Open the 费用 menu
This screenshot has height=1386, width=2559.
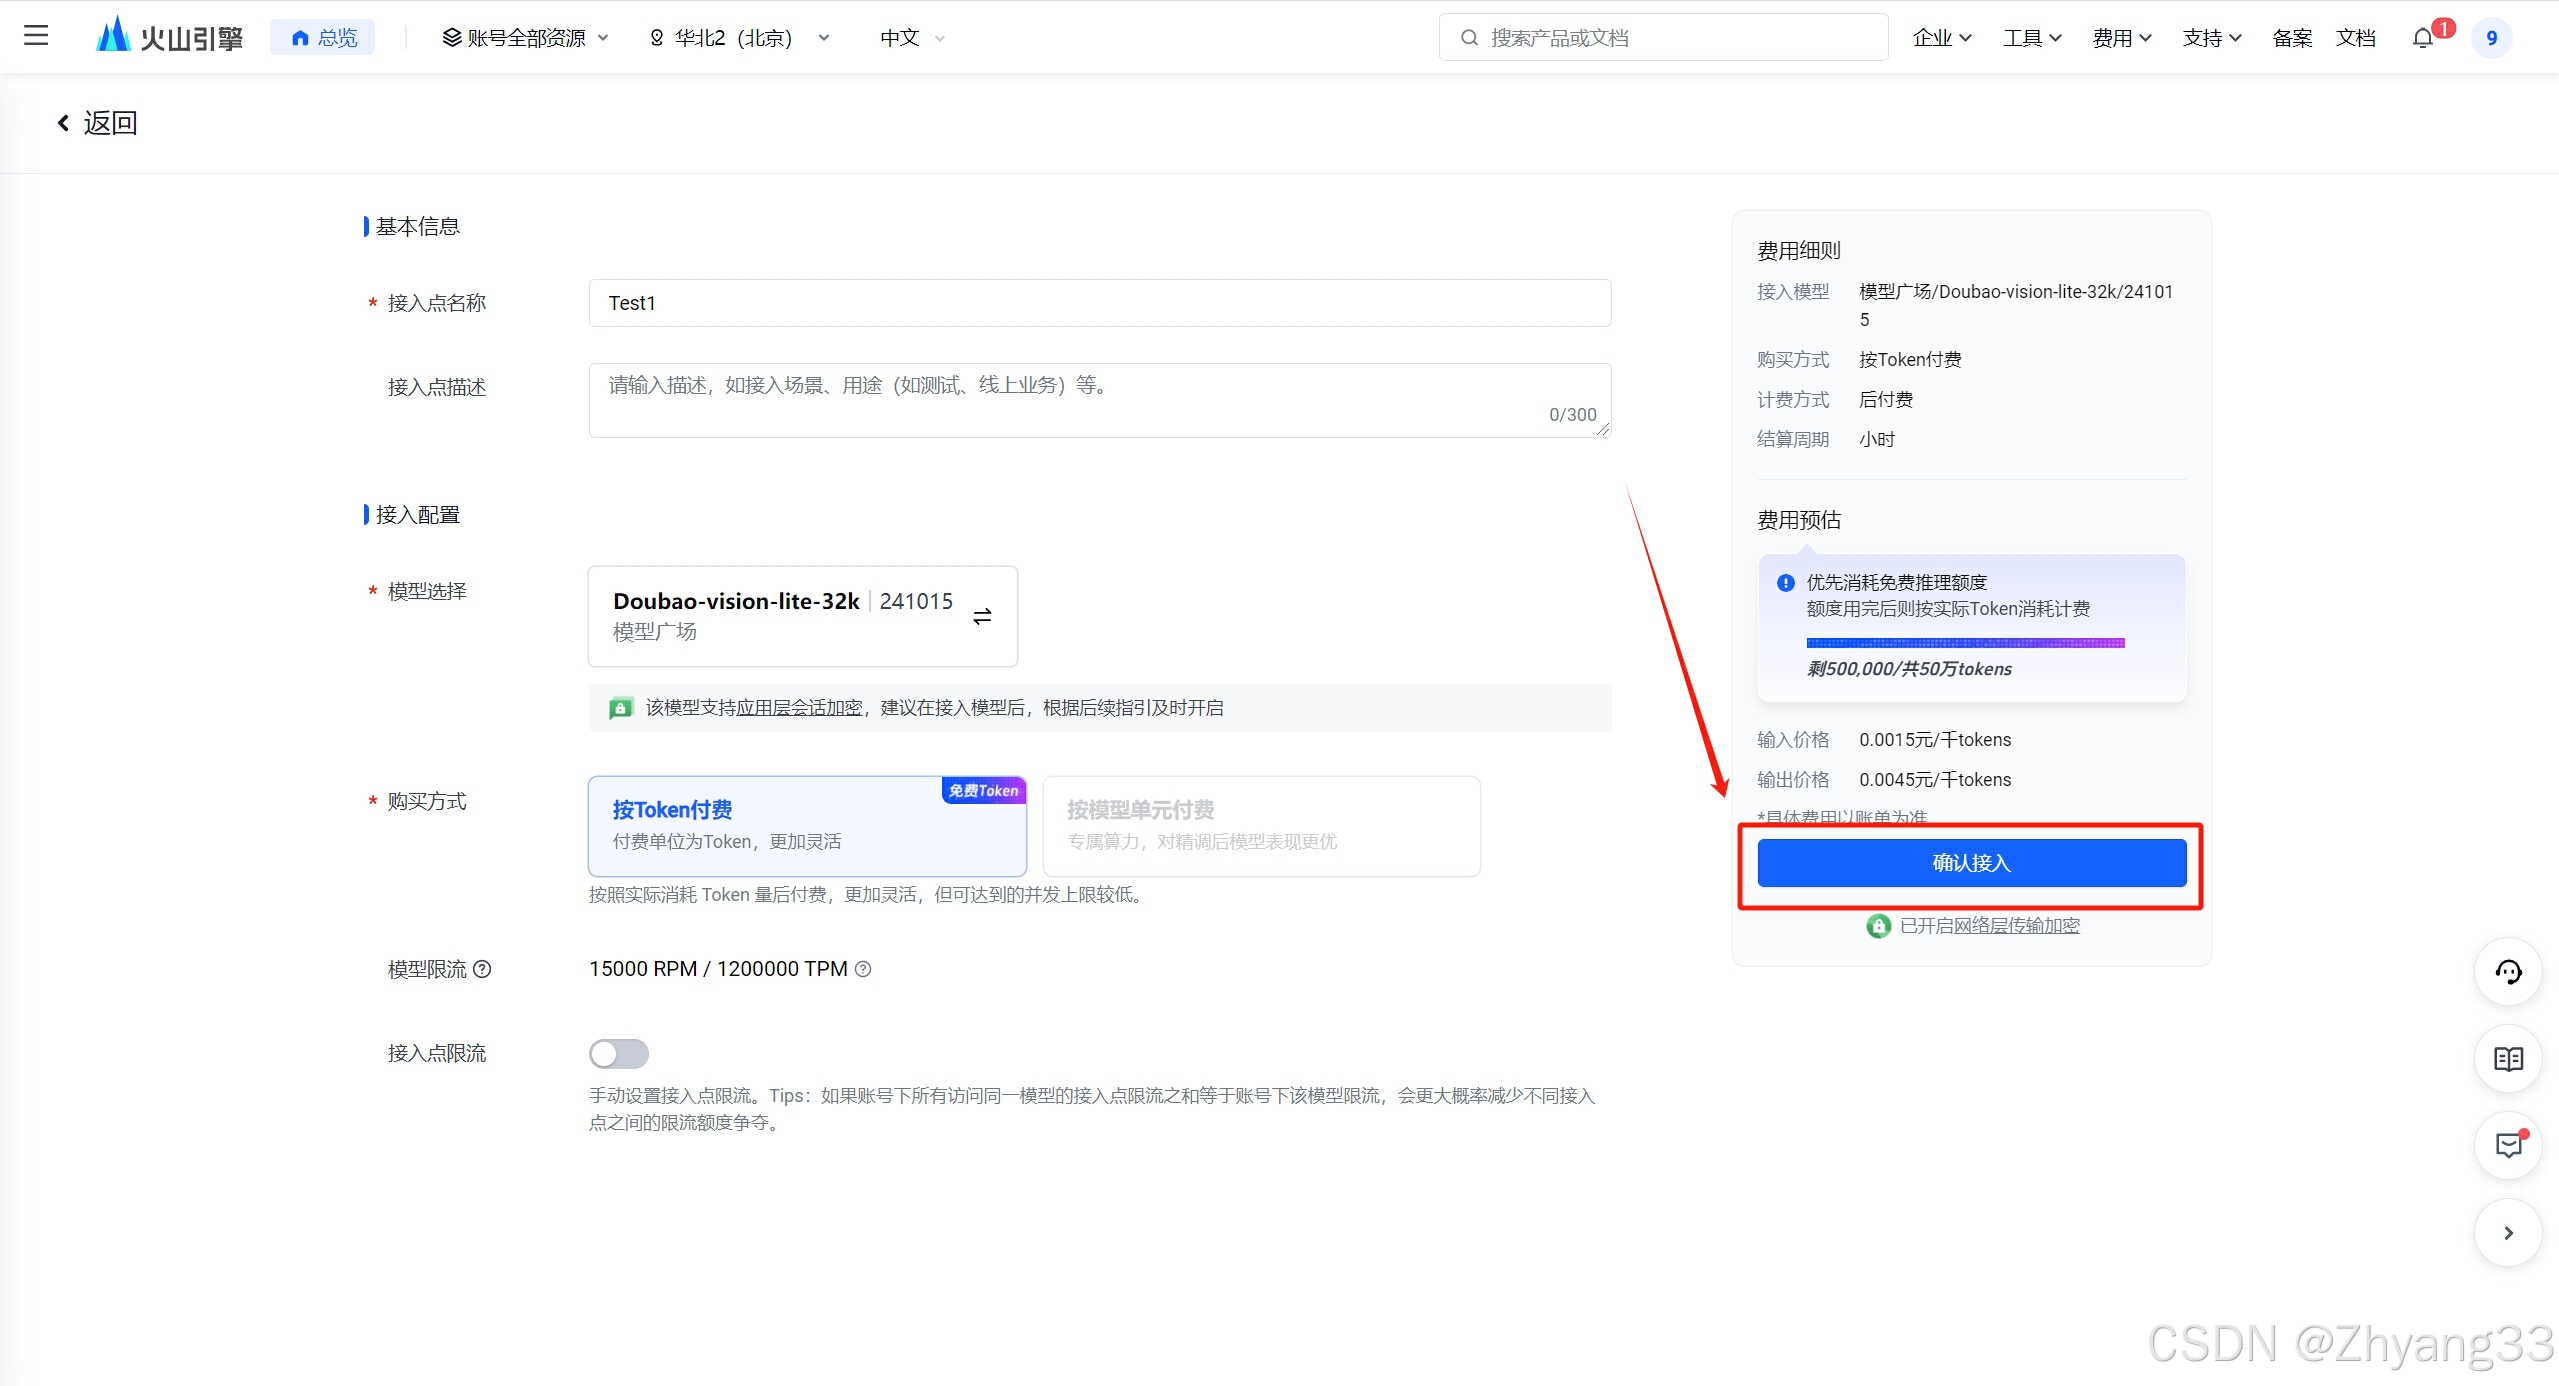(2121, 38)
